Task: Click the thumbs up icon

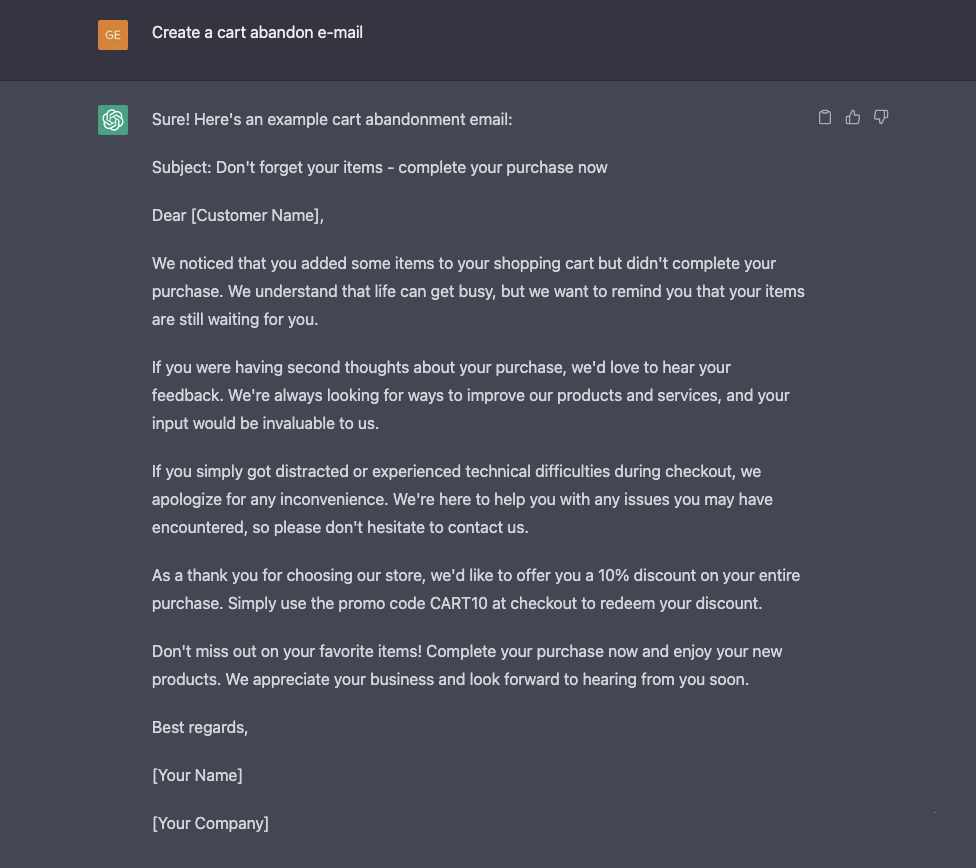Action: point(853,117)
